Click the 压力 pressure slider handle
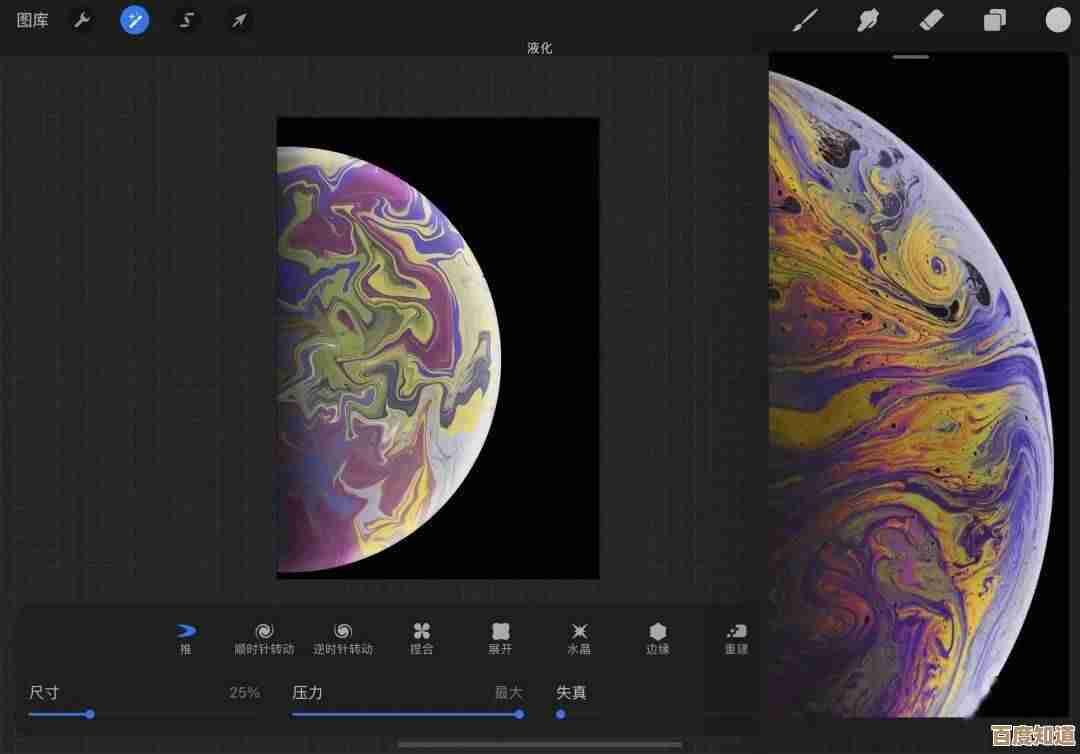The height and width of the screenshot is (754, 1080). tap(519, 714)
